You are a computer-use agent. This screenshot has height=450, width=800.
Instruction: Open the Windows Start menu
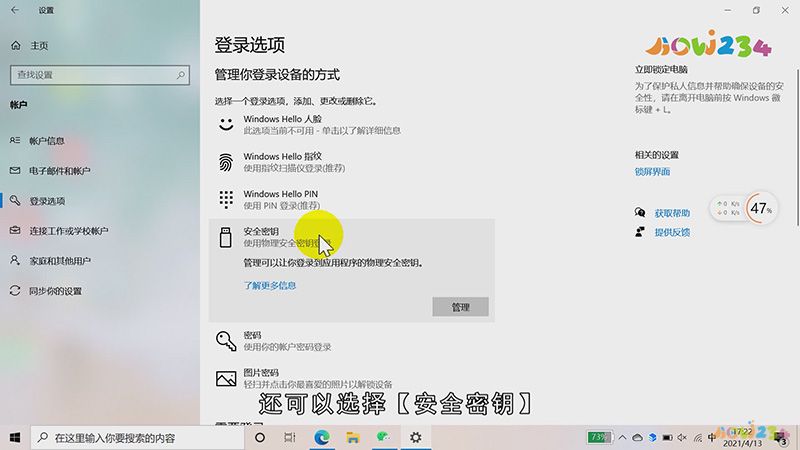(x=15, y=437)
